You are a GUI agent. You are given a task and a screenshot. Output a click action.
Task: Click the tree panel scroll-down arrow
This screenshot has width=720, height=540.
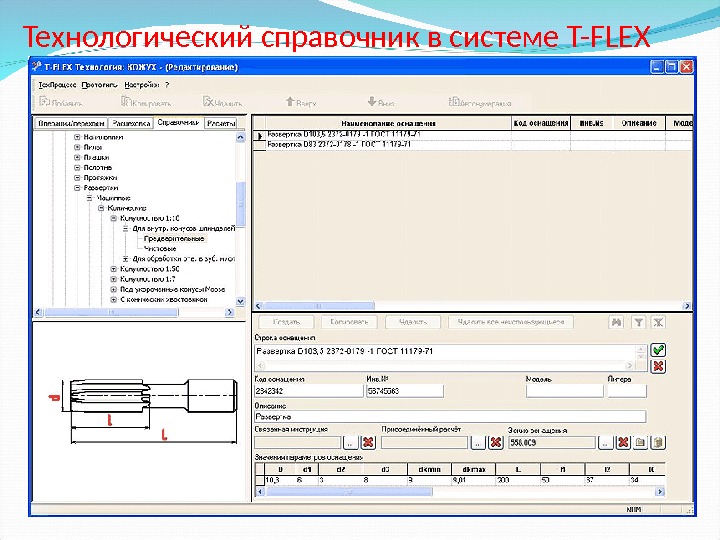tap(241, 302)
